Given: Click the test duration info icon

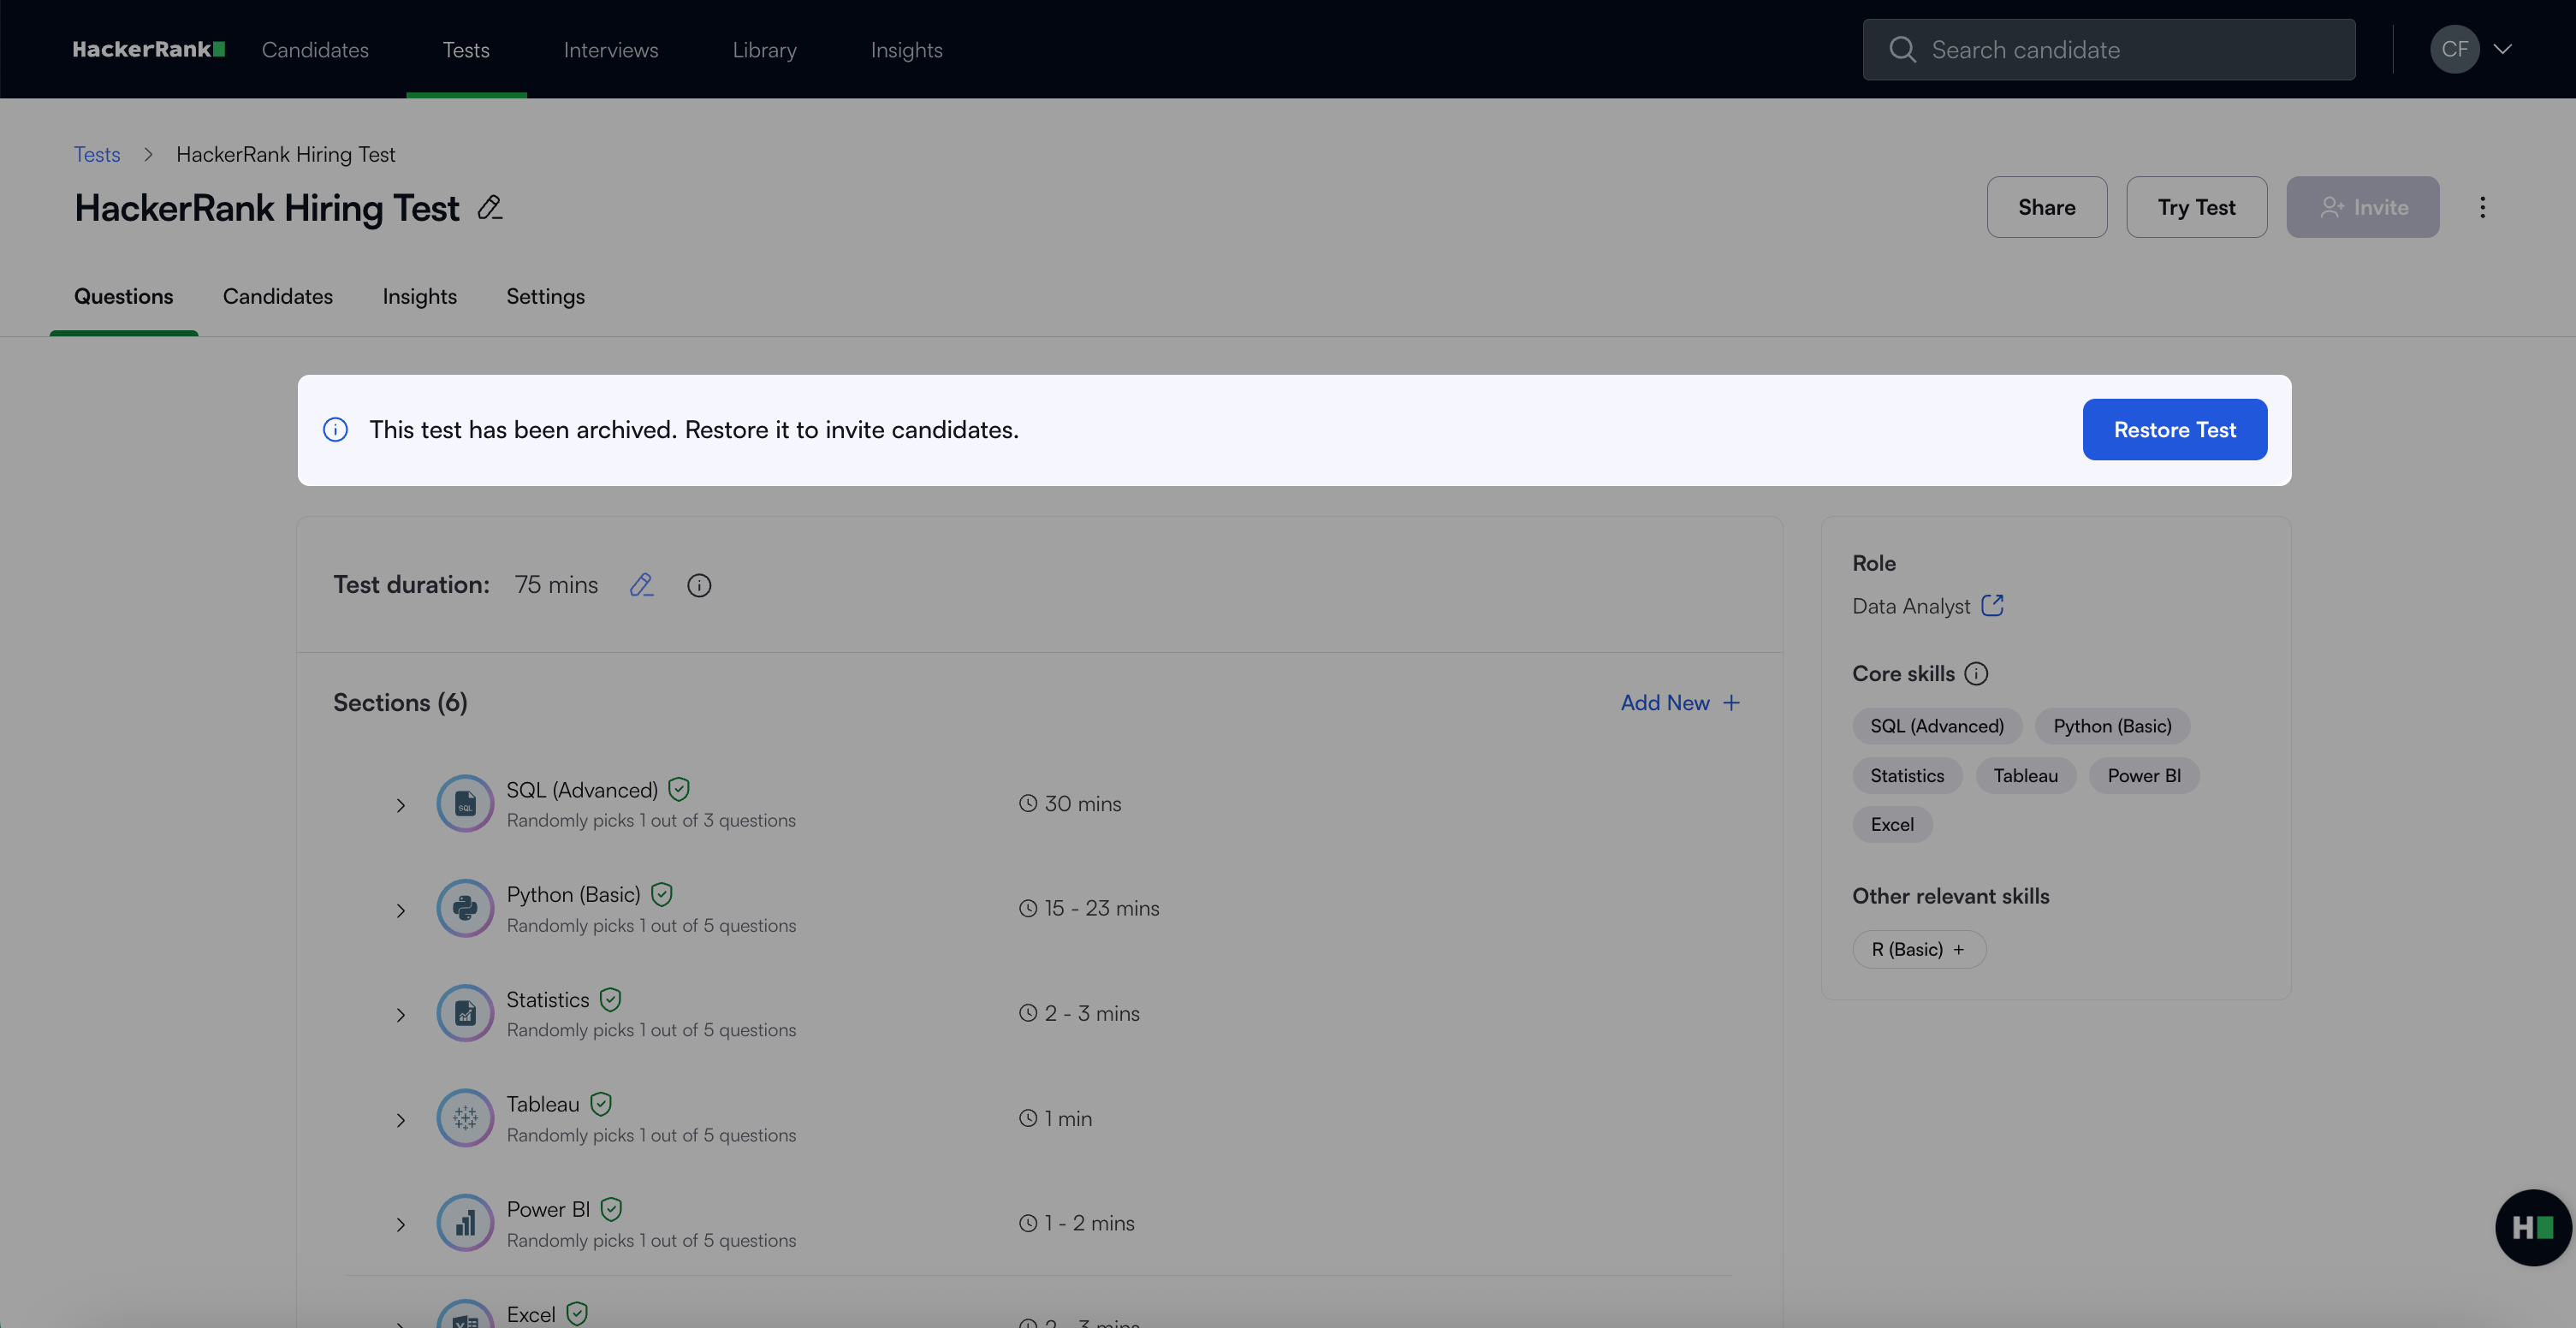Looking at the screenshot, I should click(699, 585).
